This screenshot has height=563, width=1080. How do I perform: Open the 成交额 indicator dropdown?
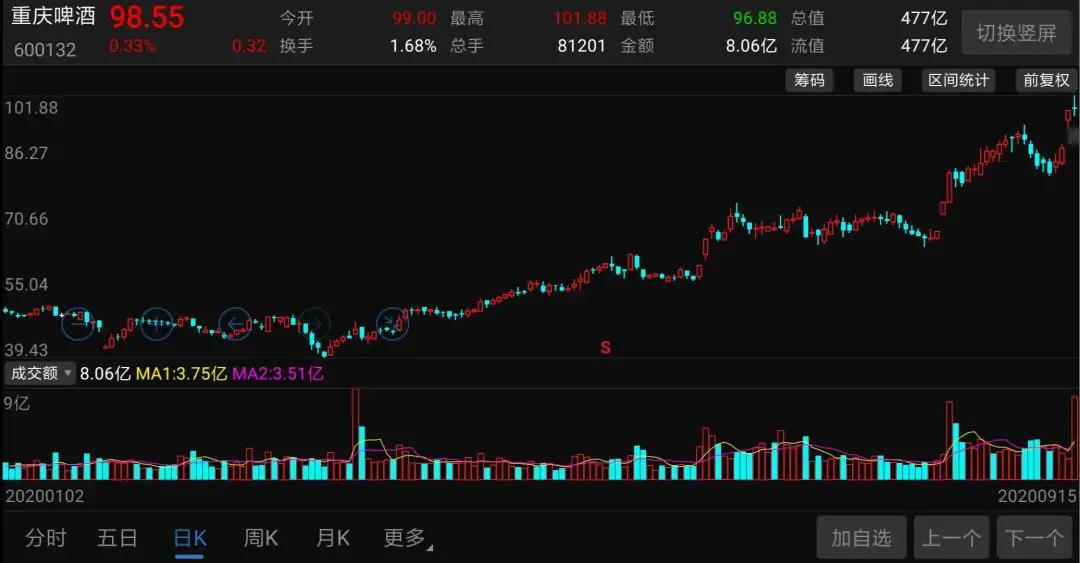point(39,373)
